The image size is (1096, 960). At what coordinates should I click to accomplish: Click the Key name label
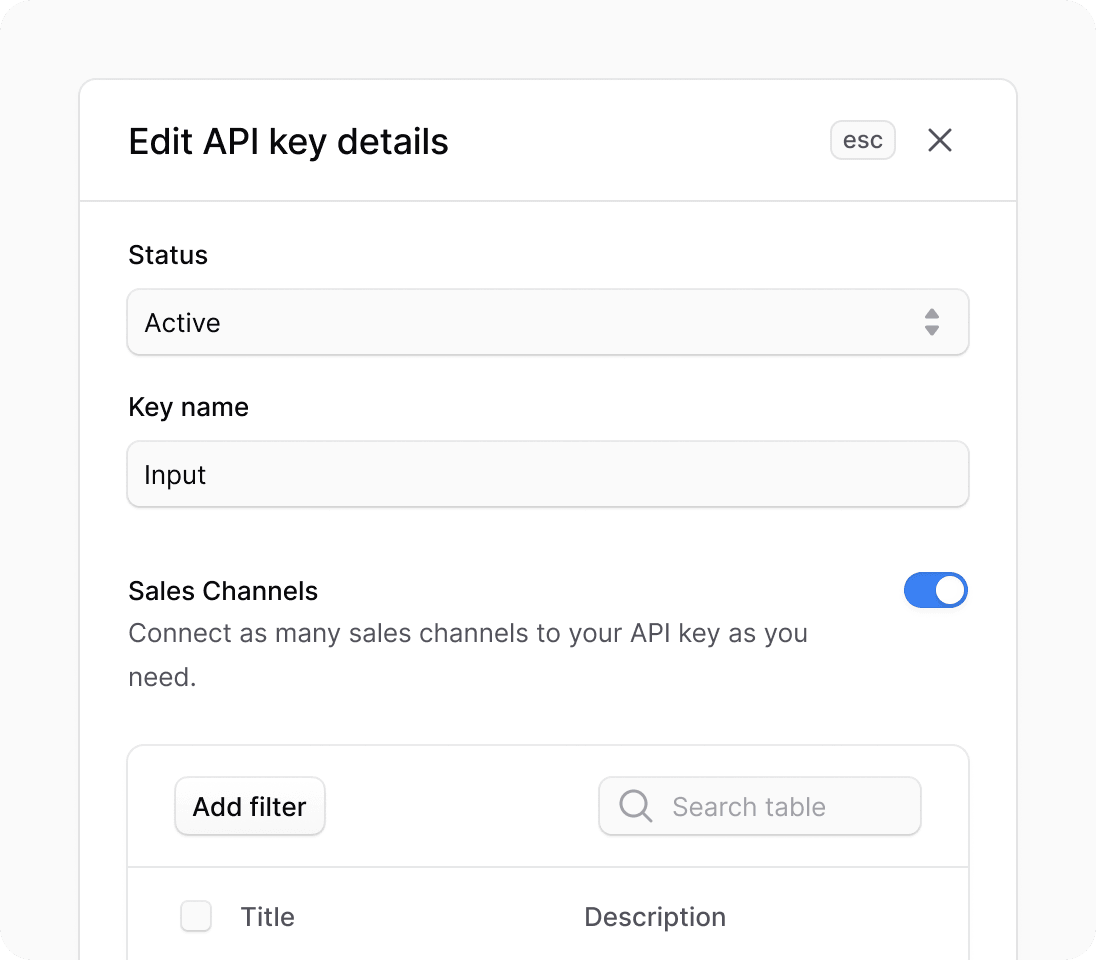[x=189, y=407]
